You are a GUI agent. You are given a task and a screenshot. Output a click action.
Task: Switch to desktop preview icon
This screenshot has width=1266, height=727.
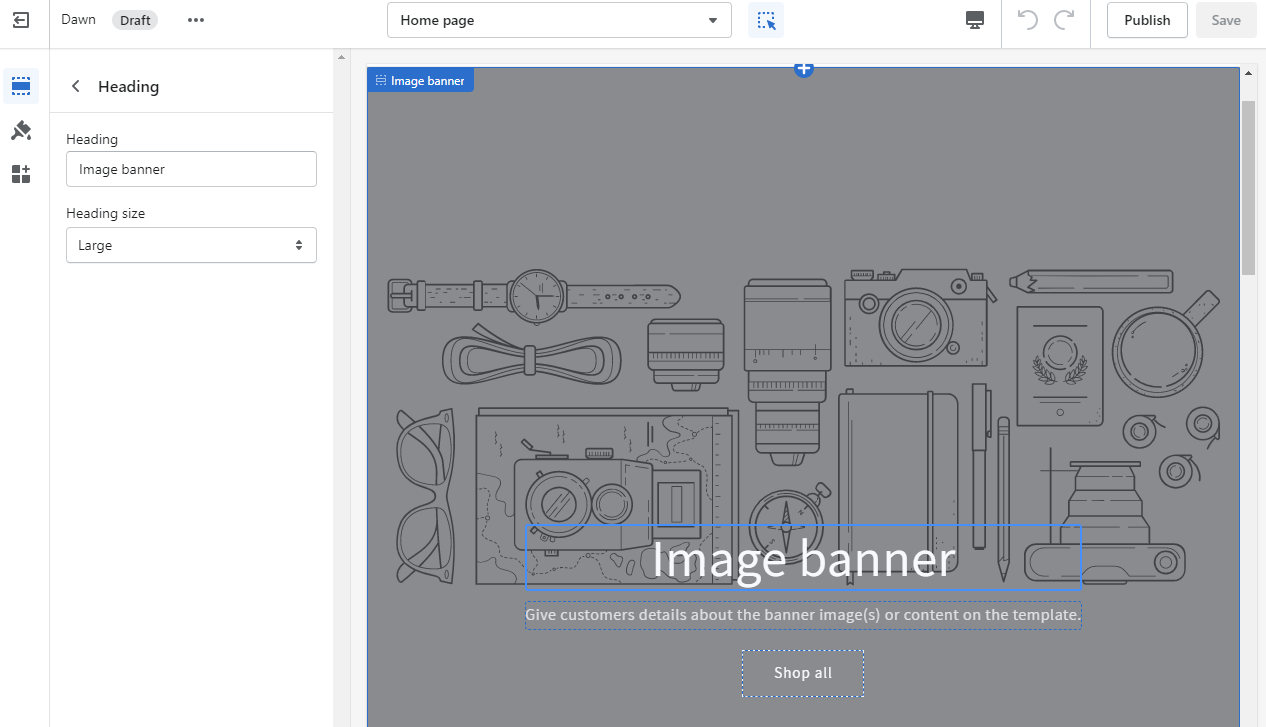(x=976, y=20)
